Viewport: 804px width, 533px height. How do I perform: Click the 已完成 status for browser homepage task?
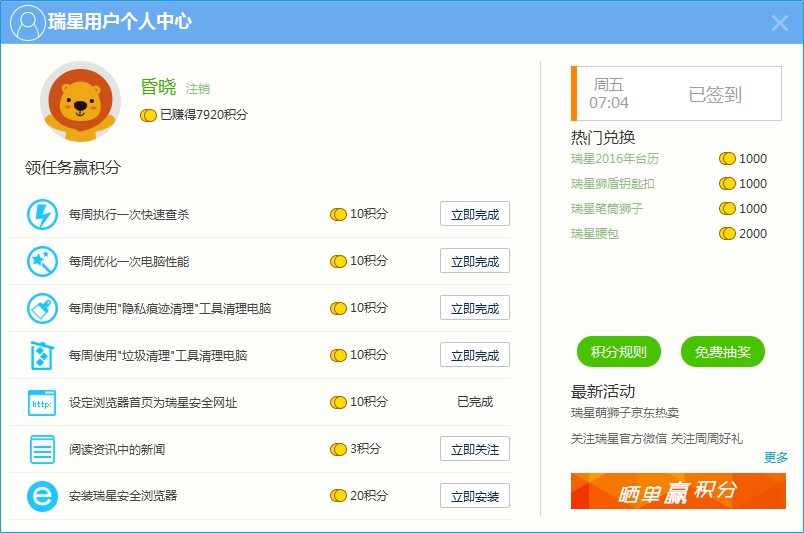(x=475, y=402)
